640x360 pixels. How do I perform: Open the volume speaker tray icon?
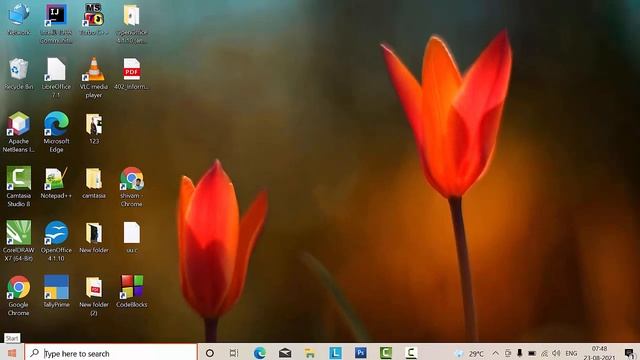tap(556, 353)
